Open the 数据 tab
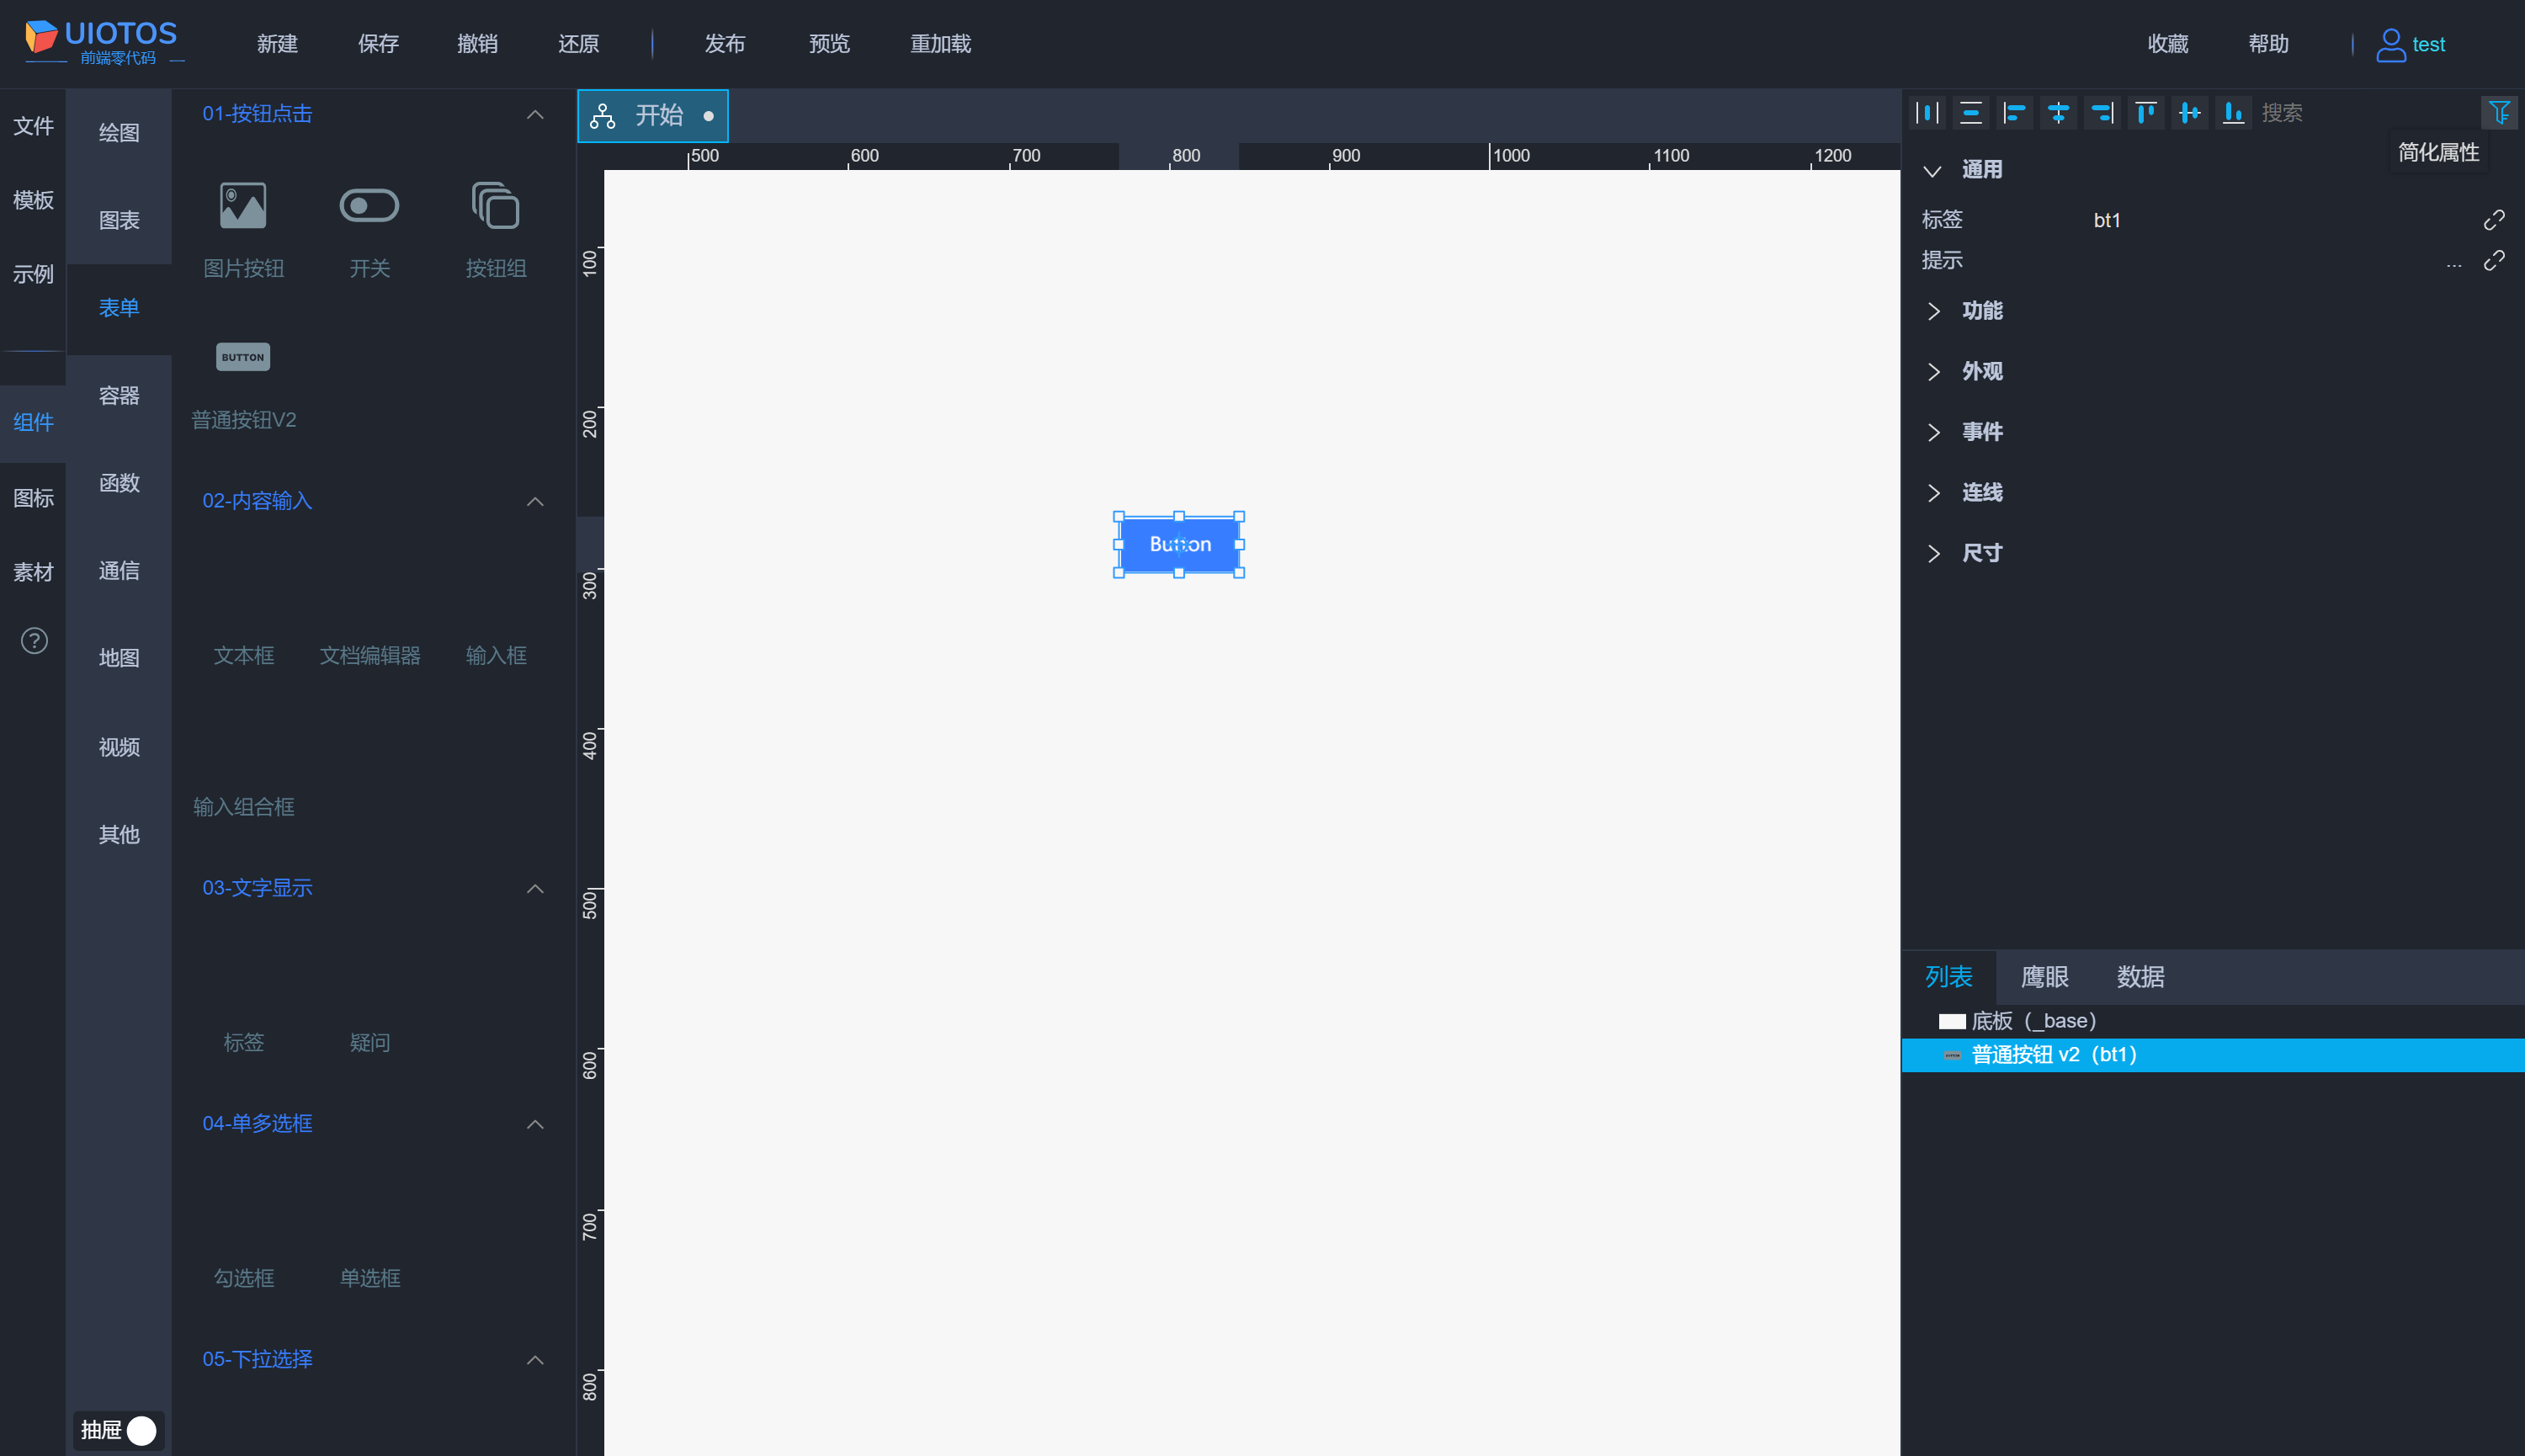Screen dimensions: 2525x1456 coord(2140,977)
